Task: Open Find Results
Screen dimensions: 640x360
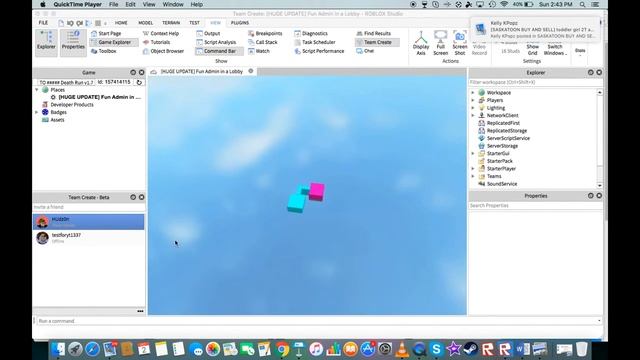Action: point(373,33)
